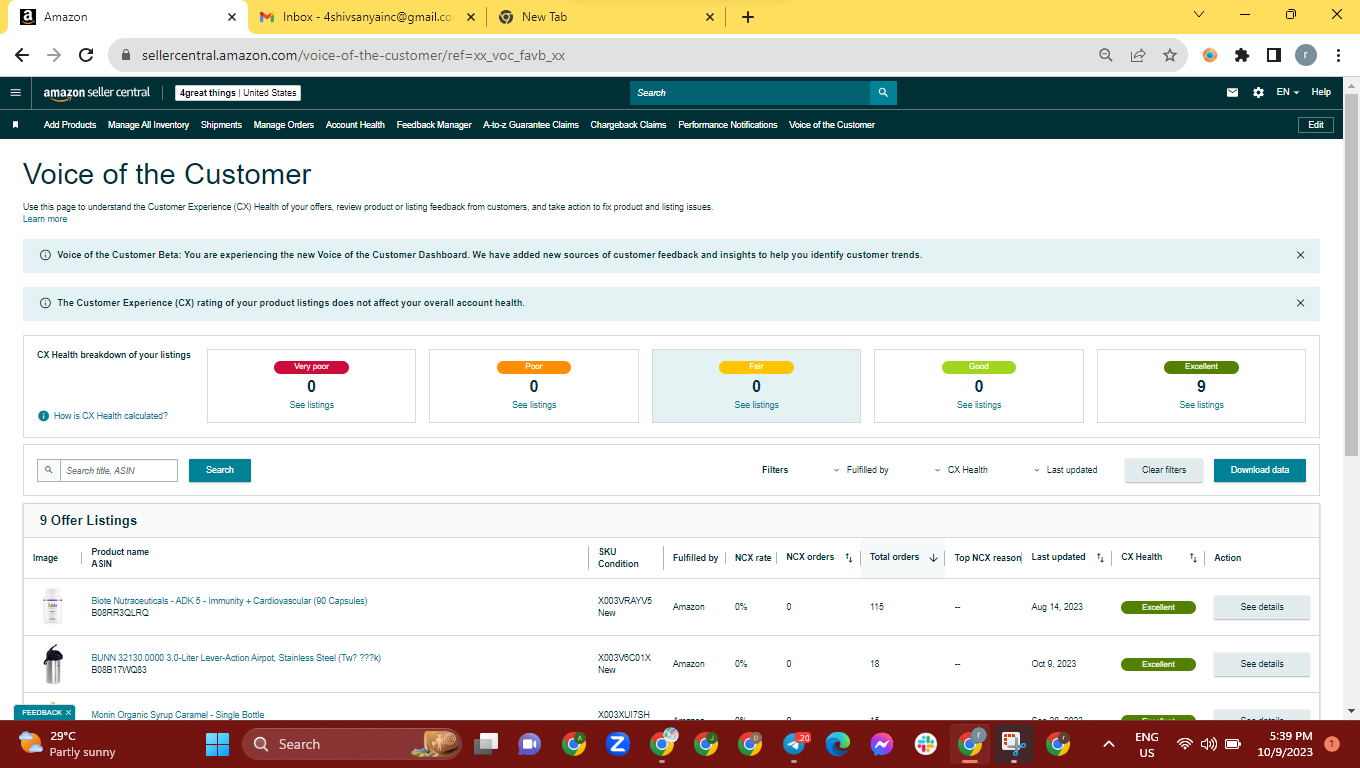Screen dimensions: 1360x768
Task: Click the Seller Central header search box
Action: coord(750,93)
